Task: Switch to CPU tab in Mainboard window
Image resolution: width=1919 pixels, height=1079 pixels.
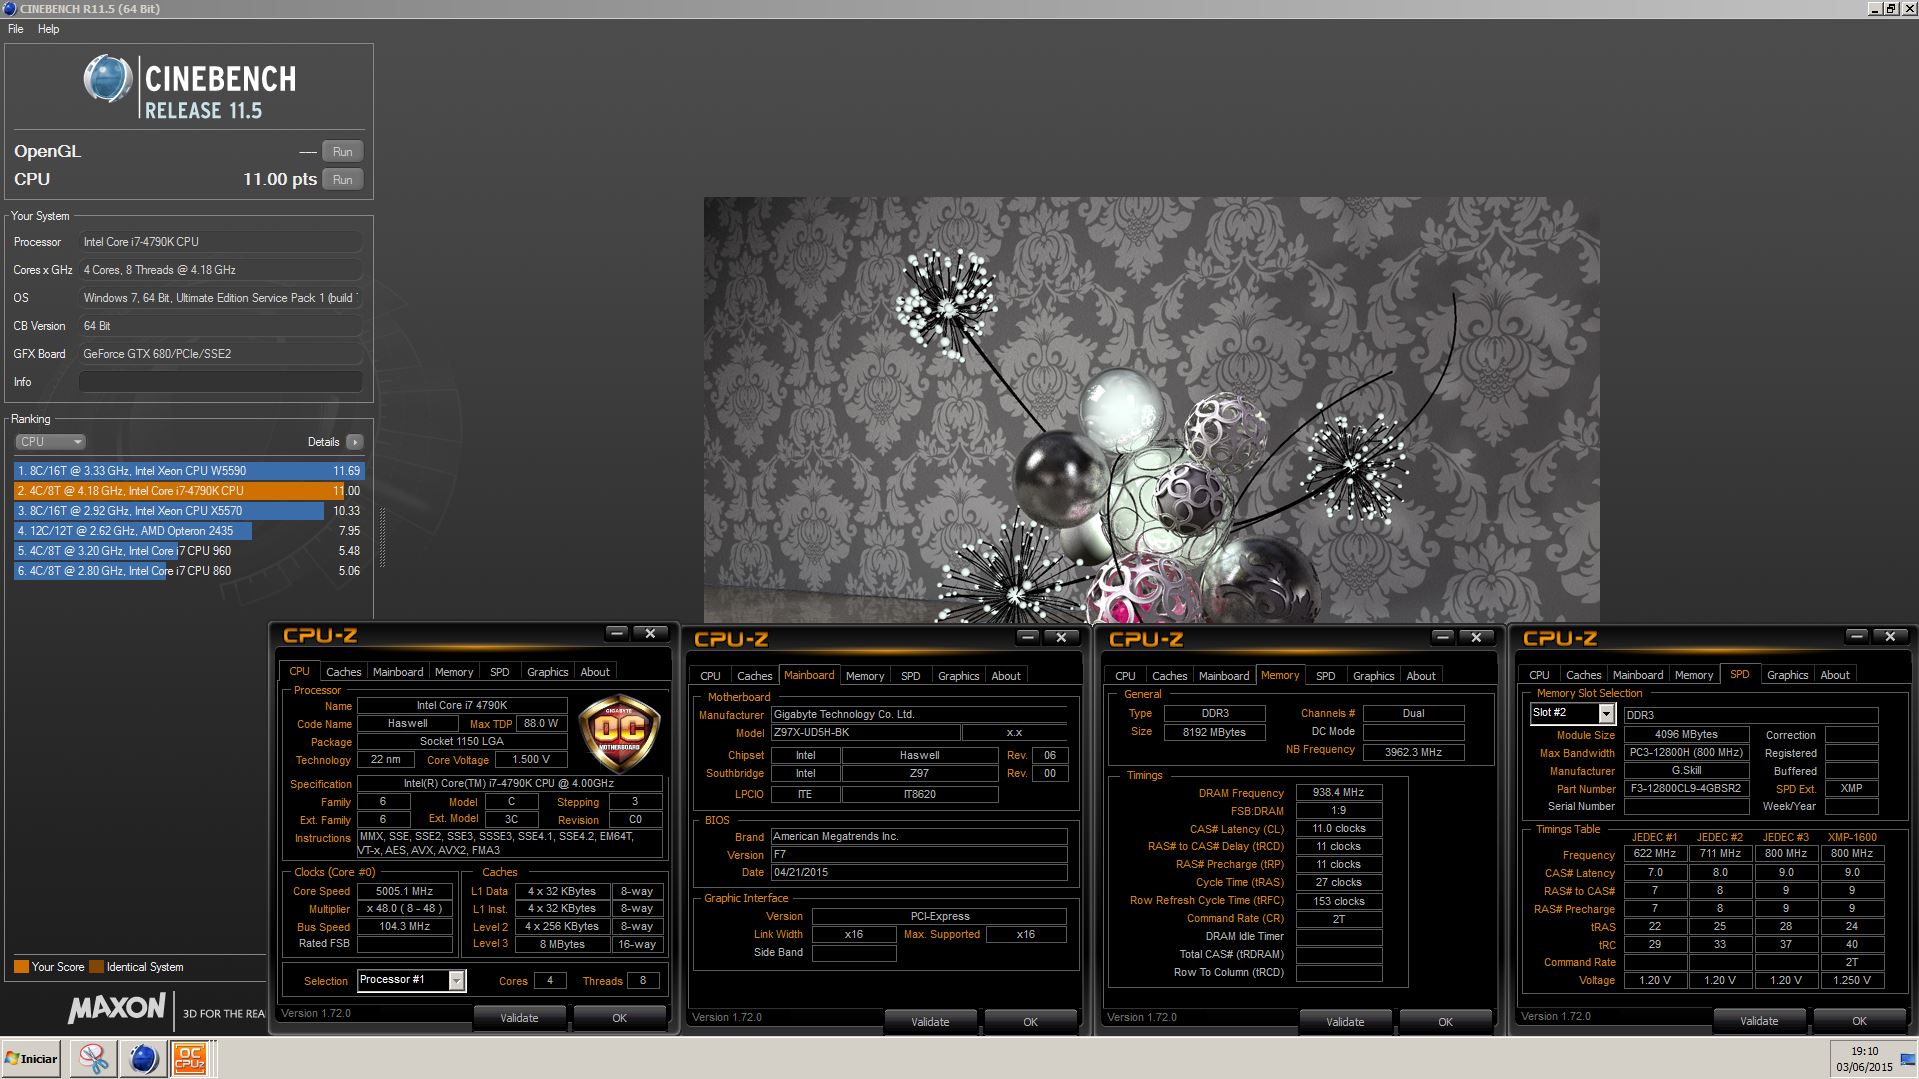Action: [x=710, y=676]
